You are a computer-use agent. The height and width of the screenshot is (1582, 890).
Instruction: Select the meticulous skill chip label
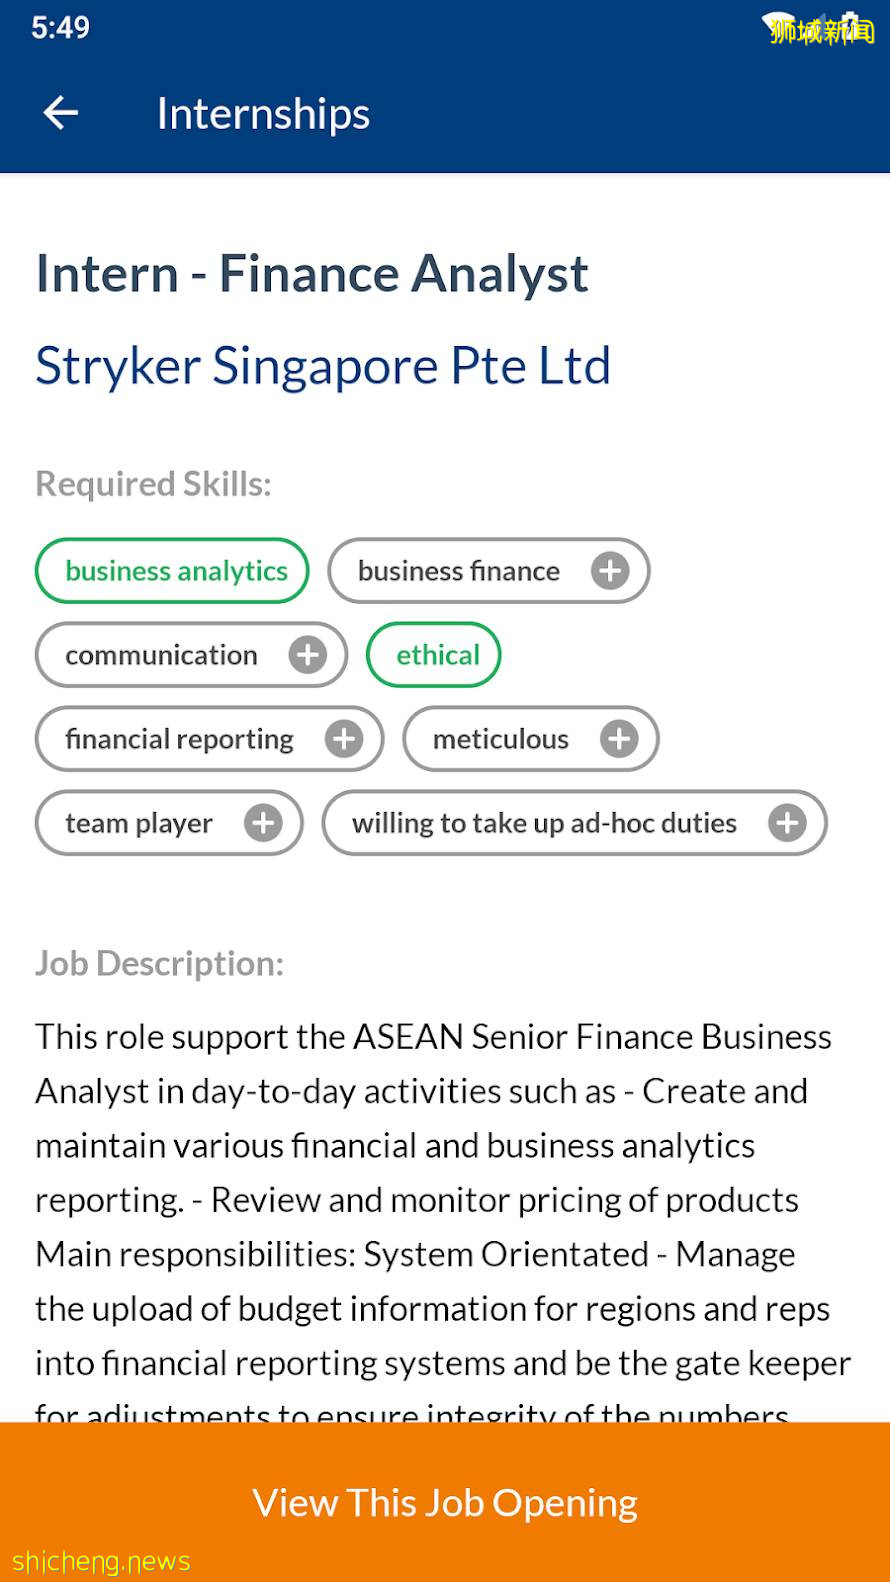(501, 739)
